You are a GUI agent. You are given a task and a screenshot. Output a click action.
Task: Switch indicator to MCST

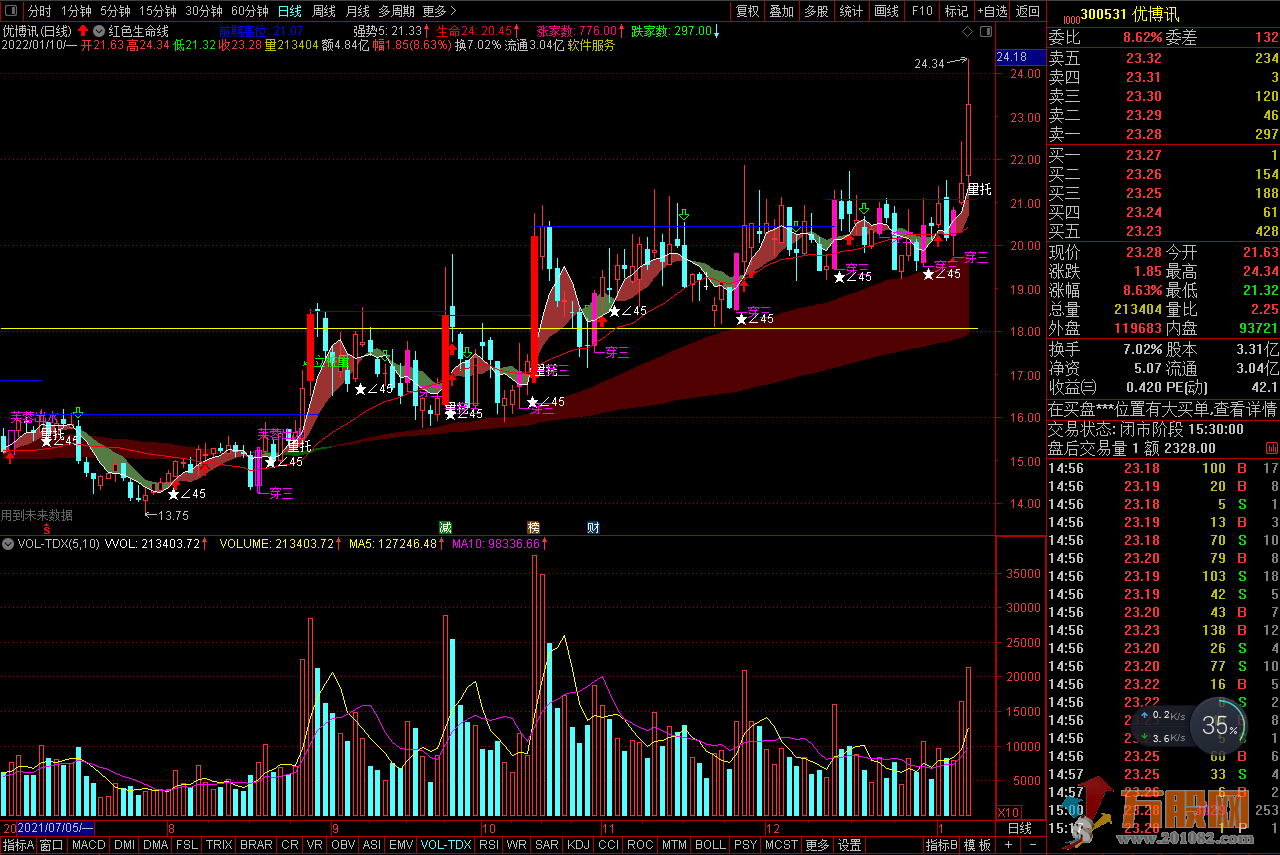(781, 845)
